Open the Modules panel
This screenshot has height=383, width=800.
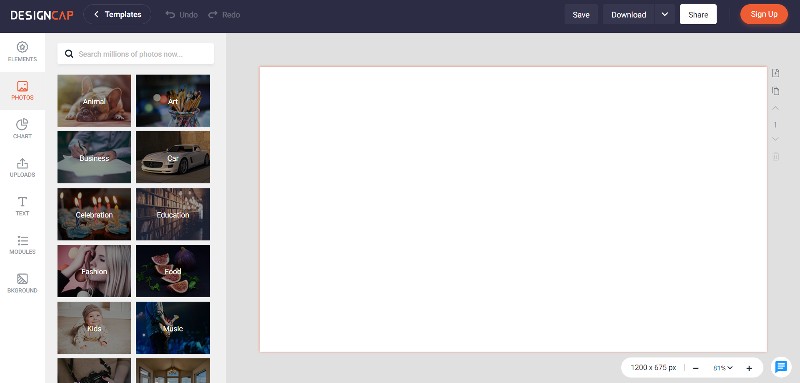click(22, 245)
